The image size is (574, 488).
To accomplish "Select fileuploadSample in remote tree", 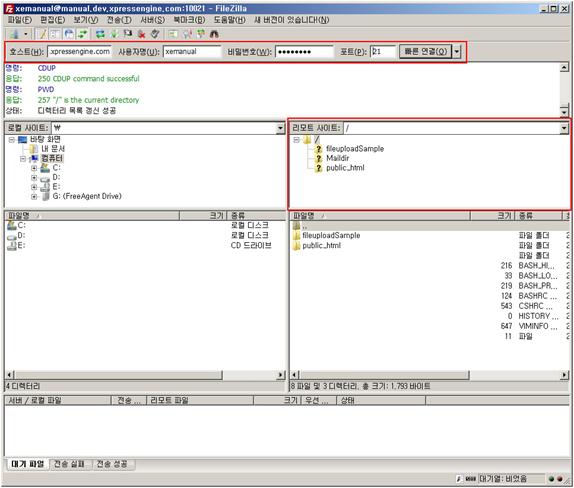I will coord(355,149).
